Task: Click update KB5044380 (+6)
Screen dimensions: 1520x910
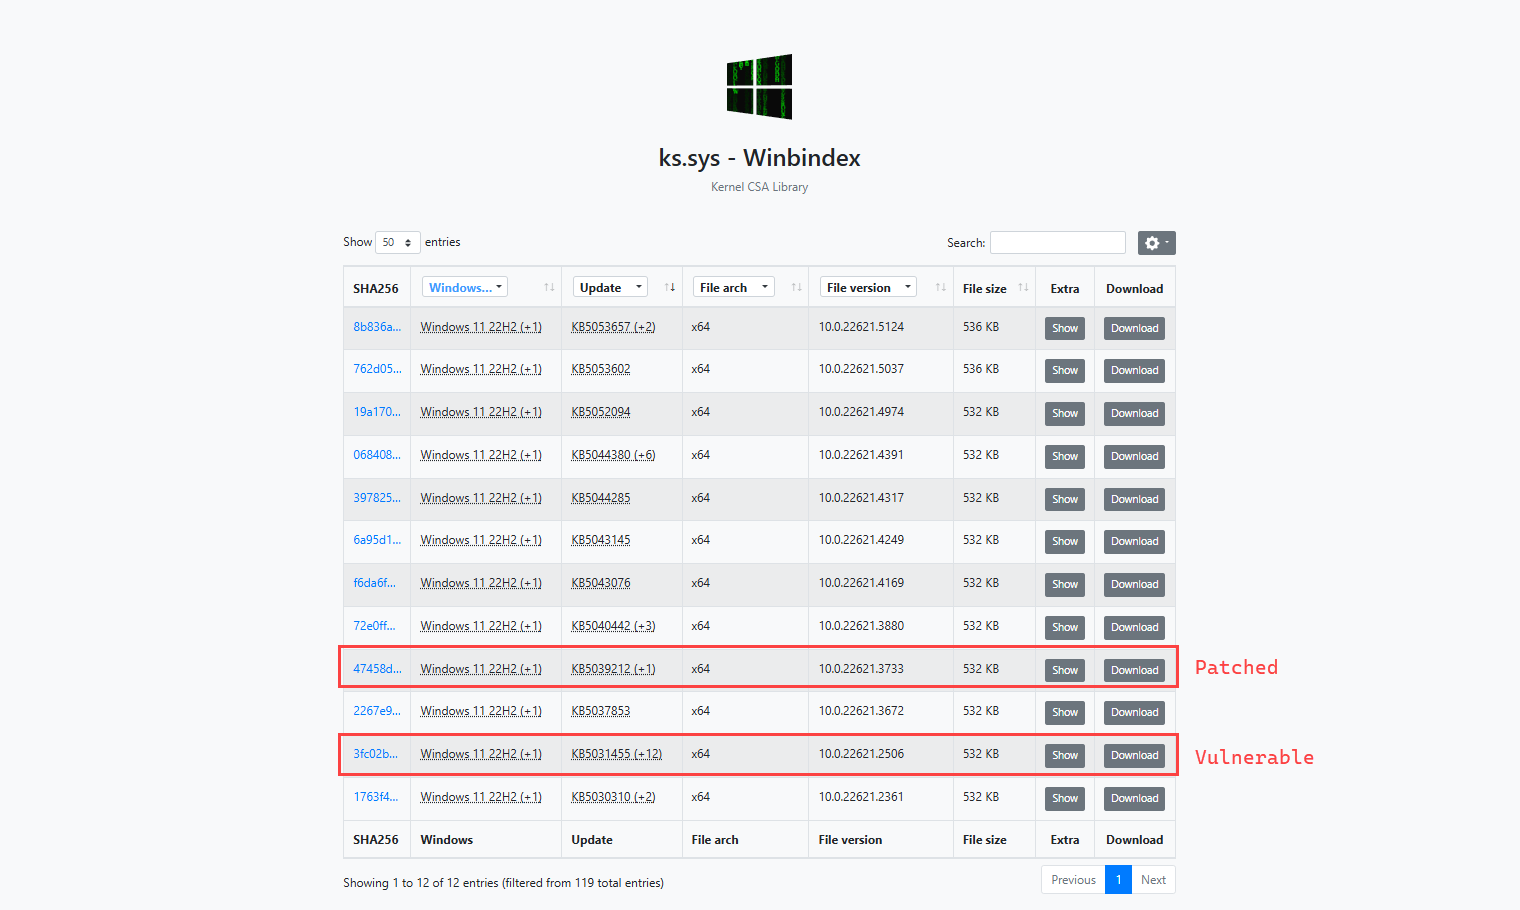Action: 613,455
